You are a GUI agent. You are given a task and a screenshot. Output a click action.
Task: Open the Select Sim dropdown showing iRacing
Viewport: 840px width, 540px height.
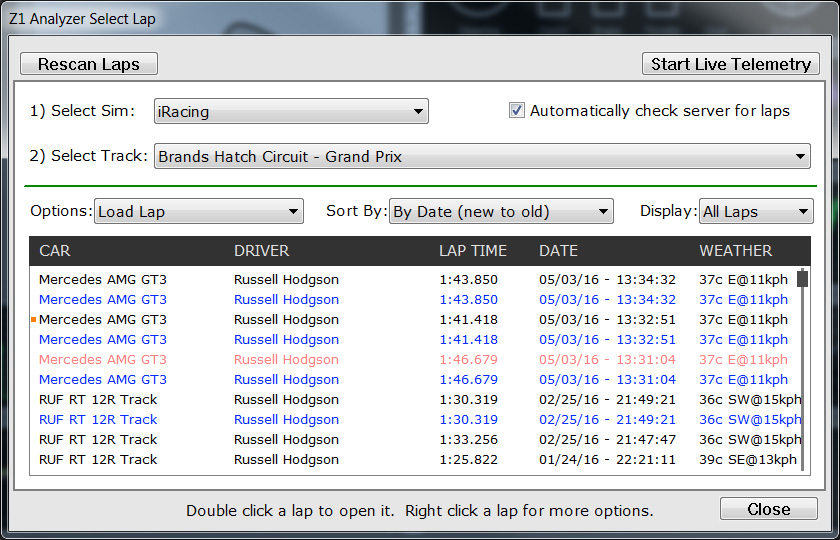pyautogui.click(x=291, y=111)
